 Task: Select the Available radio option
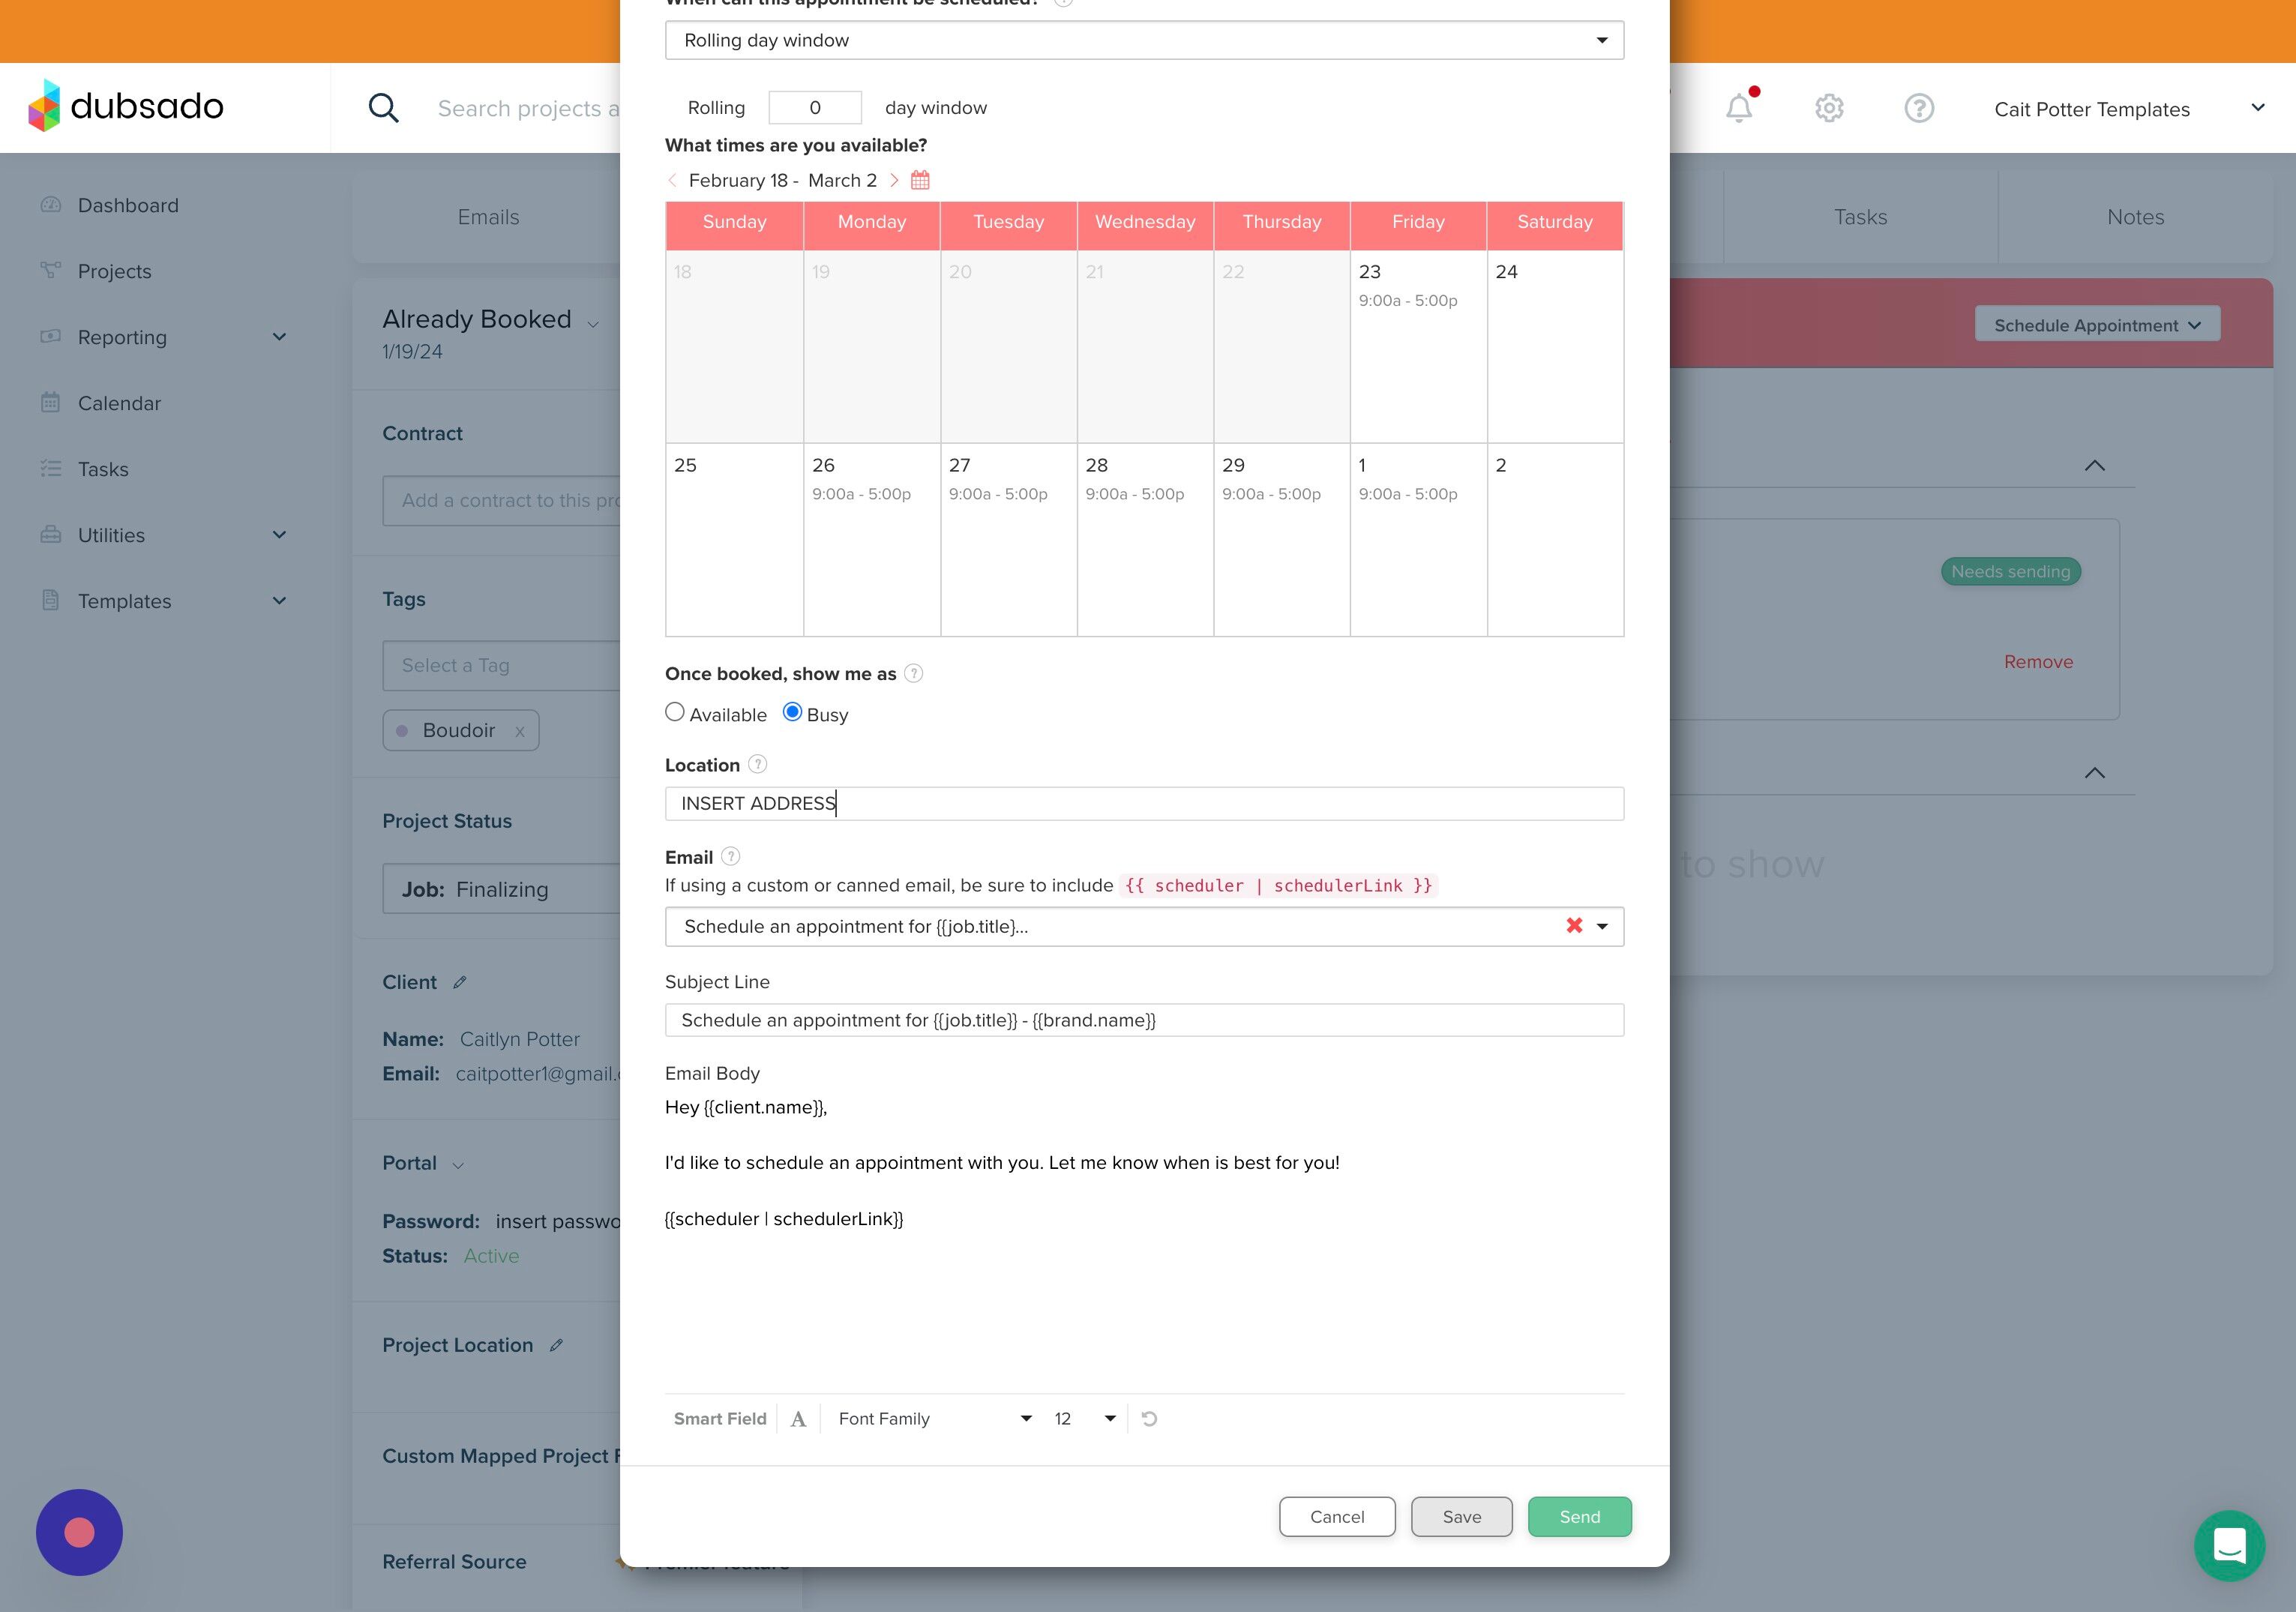[675, 712]
